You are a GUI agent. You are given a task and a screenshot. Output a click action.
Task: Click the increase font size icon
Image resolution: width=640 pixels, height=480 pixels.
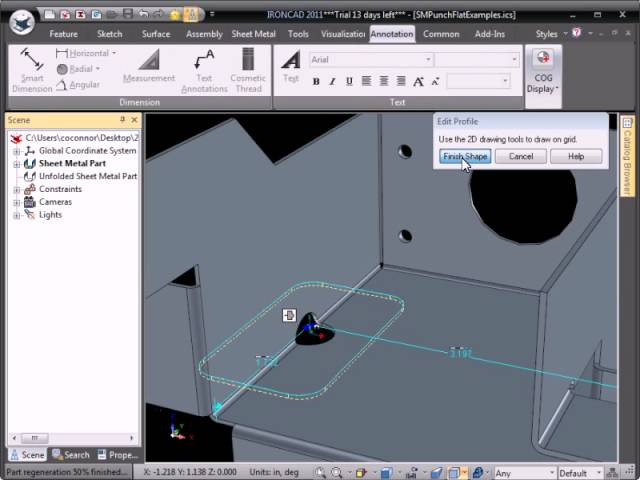(418, 82)
